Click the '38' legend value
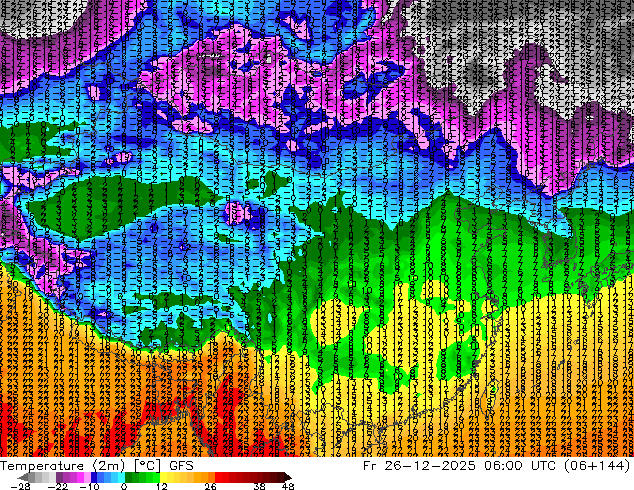The height and width of the screenshot is (490, 634). tap(260, 486)
